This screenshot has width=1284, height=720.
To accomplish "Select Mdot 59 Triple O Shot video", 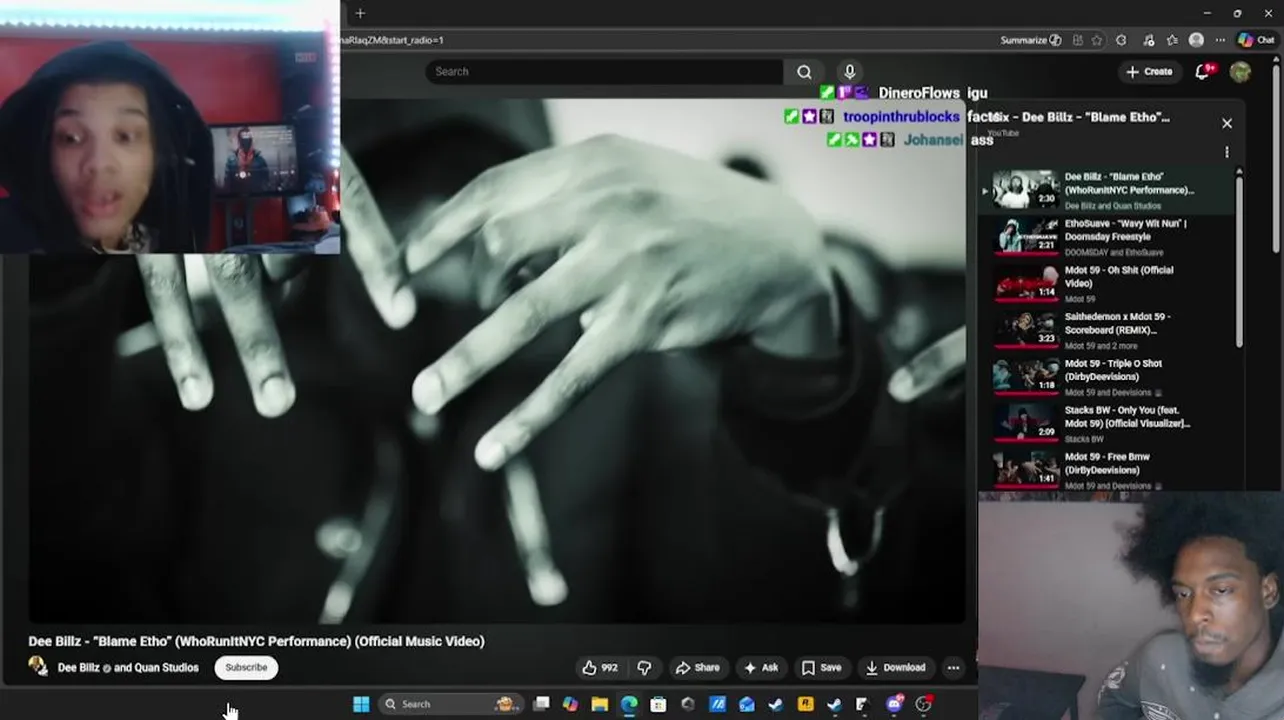I will (1108, 376).
